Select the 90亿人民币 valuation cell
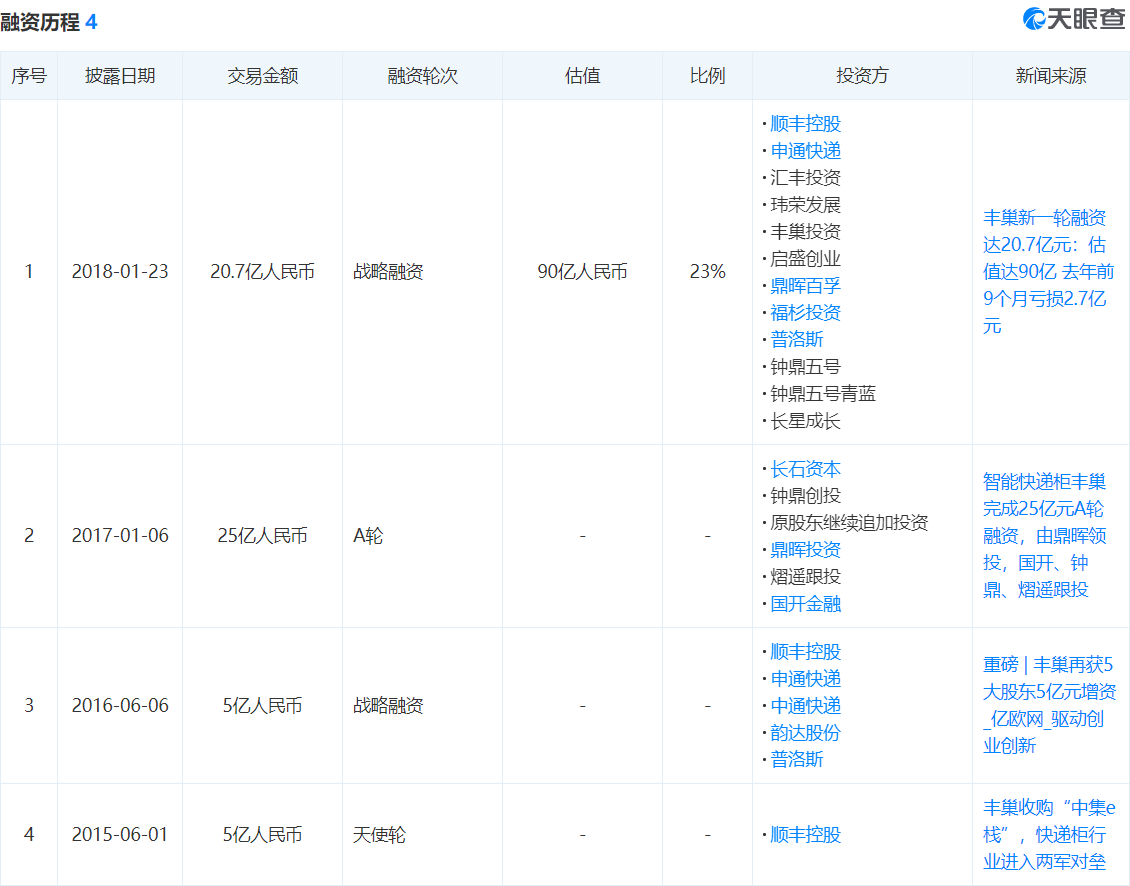Image resolution: width=1130 pixels, height=886 pixels. point(582,272)
